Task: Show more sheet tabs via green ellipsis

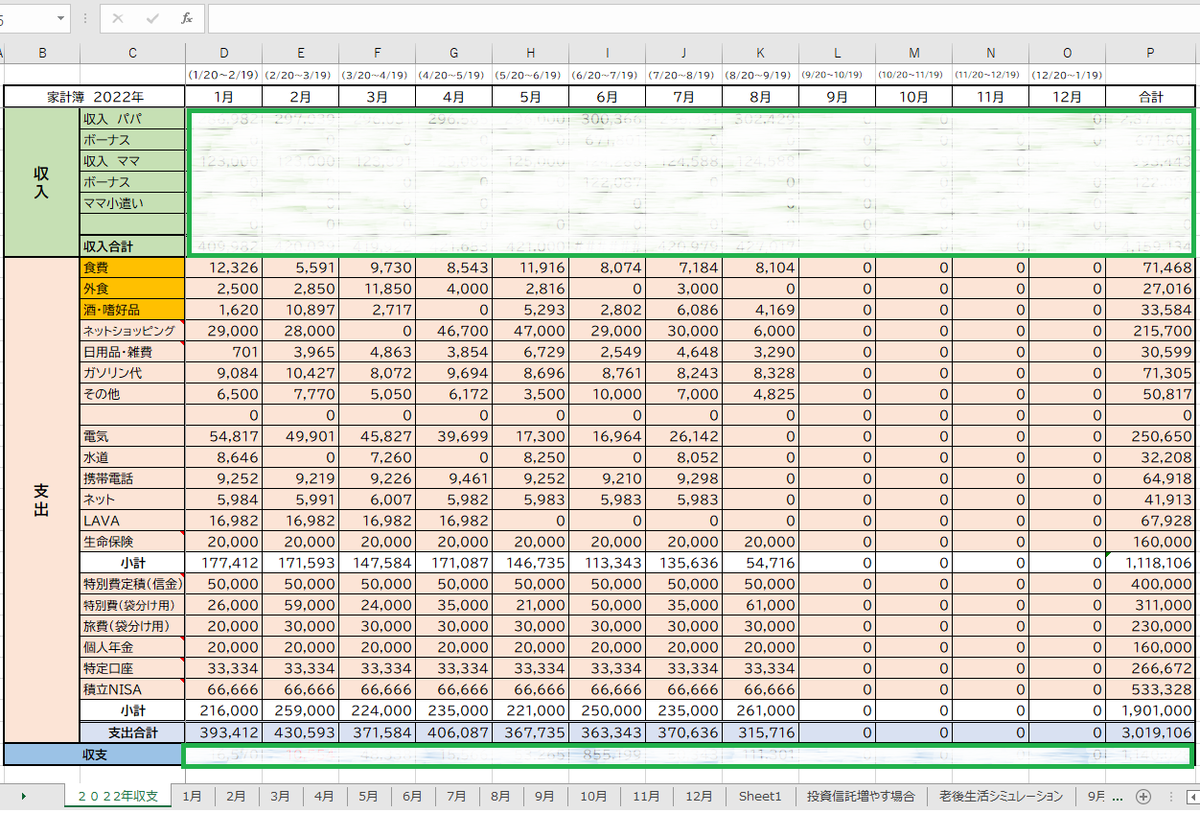Action: tap(1117, 797)
